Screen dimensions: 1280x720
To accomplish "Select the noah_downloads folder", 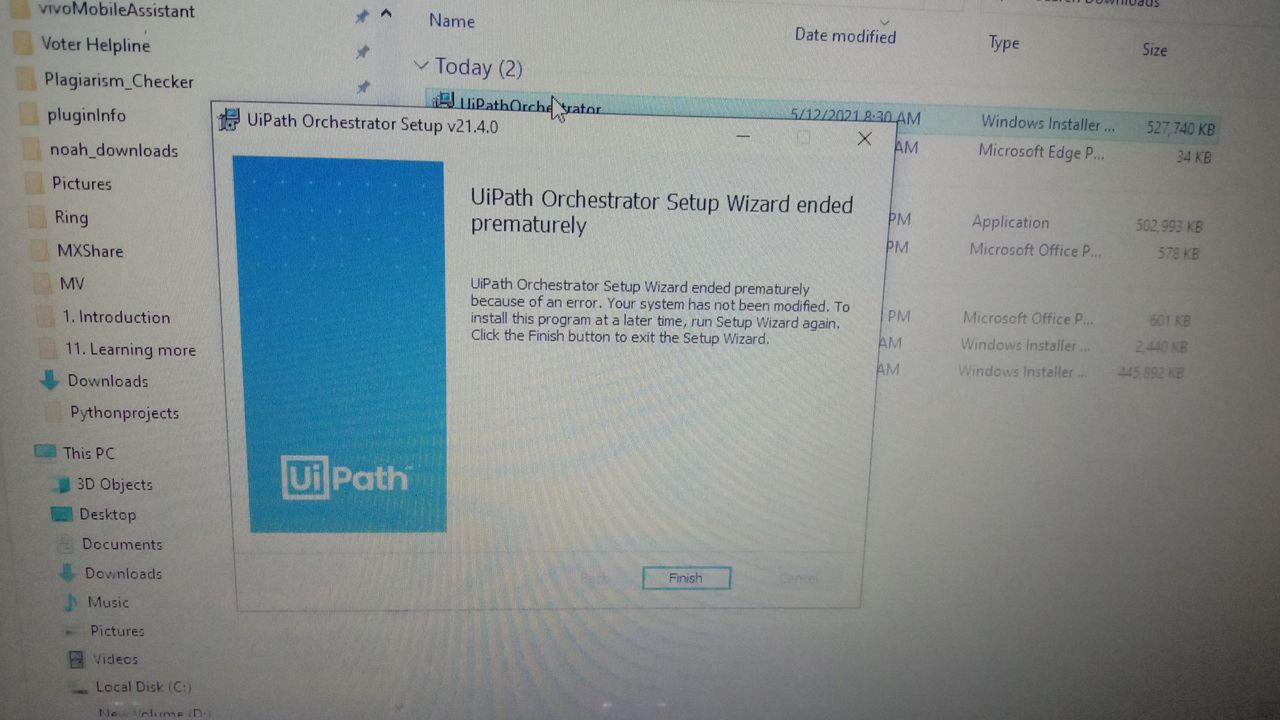I will 113,150.
